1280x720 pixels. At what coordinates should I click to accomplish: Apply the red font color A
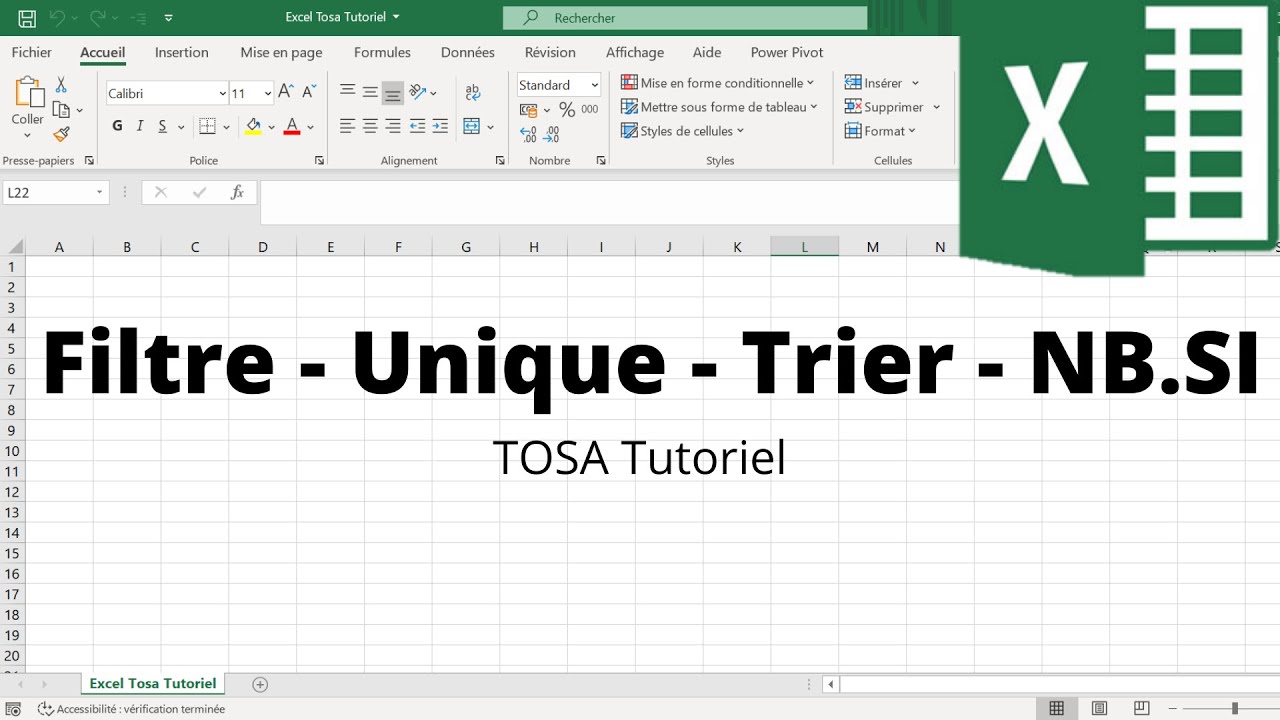coord(292,126)
